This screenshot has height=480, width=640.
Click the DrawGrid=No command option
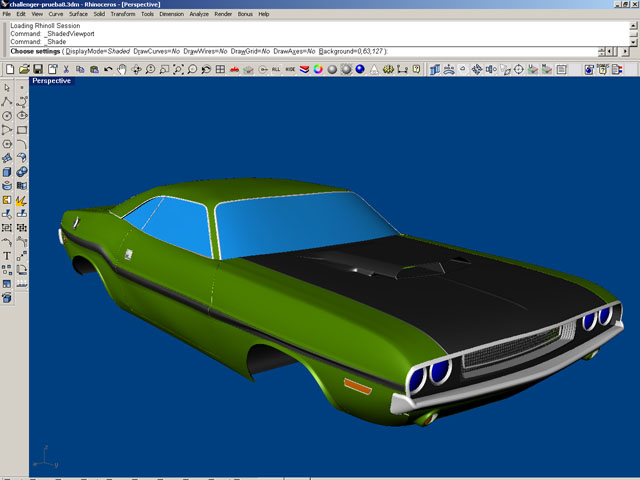(x=251, y=51)
